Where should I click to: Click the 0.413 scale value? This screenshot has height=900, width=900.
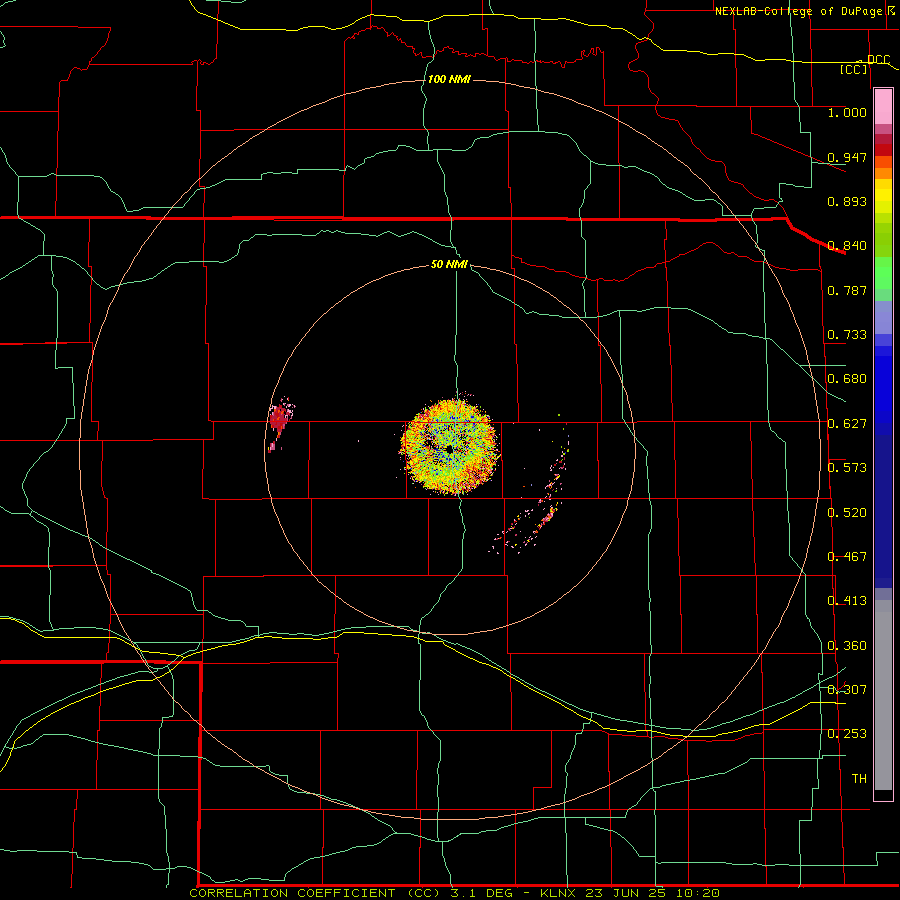click(x=847, y=601)
